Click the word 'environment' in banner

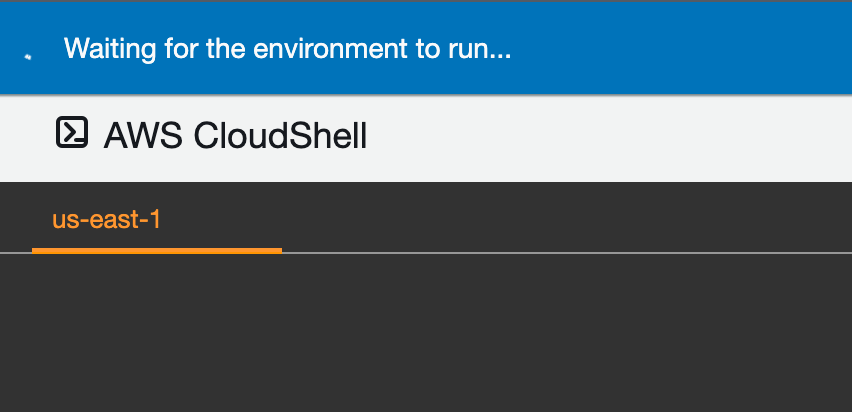(x=331, y=49)
